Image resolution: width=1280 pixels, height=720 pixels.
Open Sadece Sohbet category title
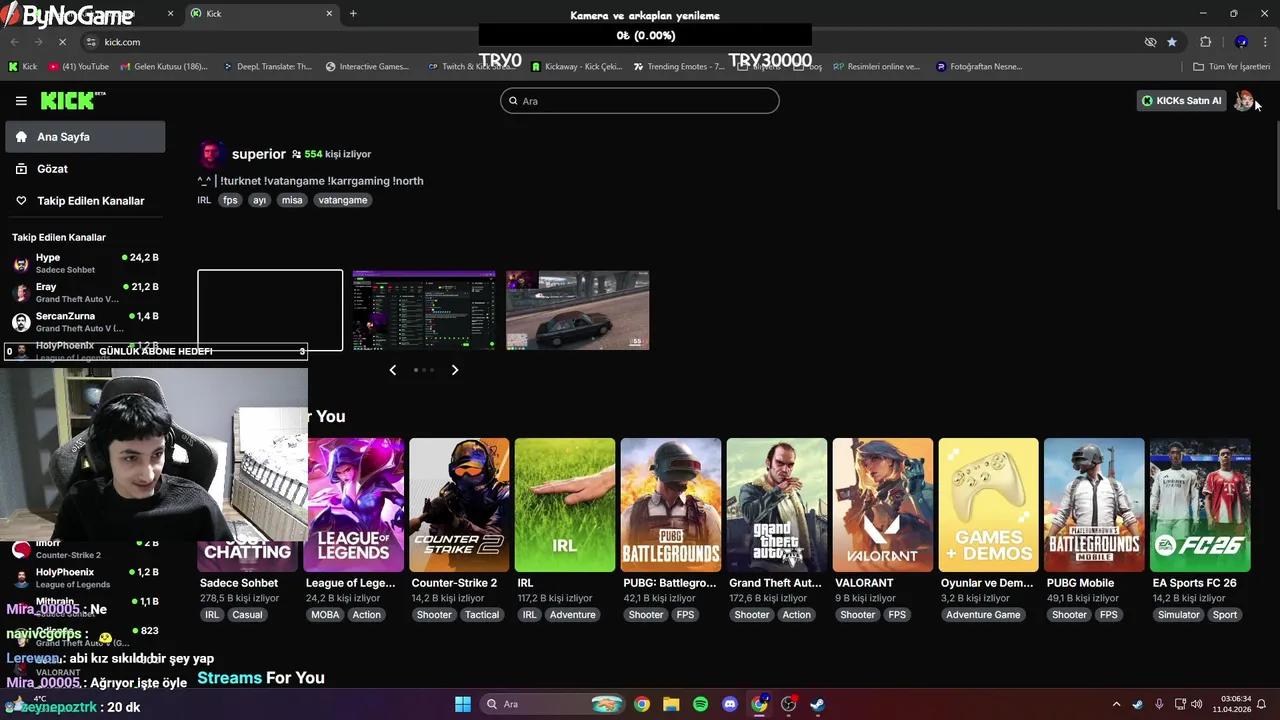point(239,583)
